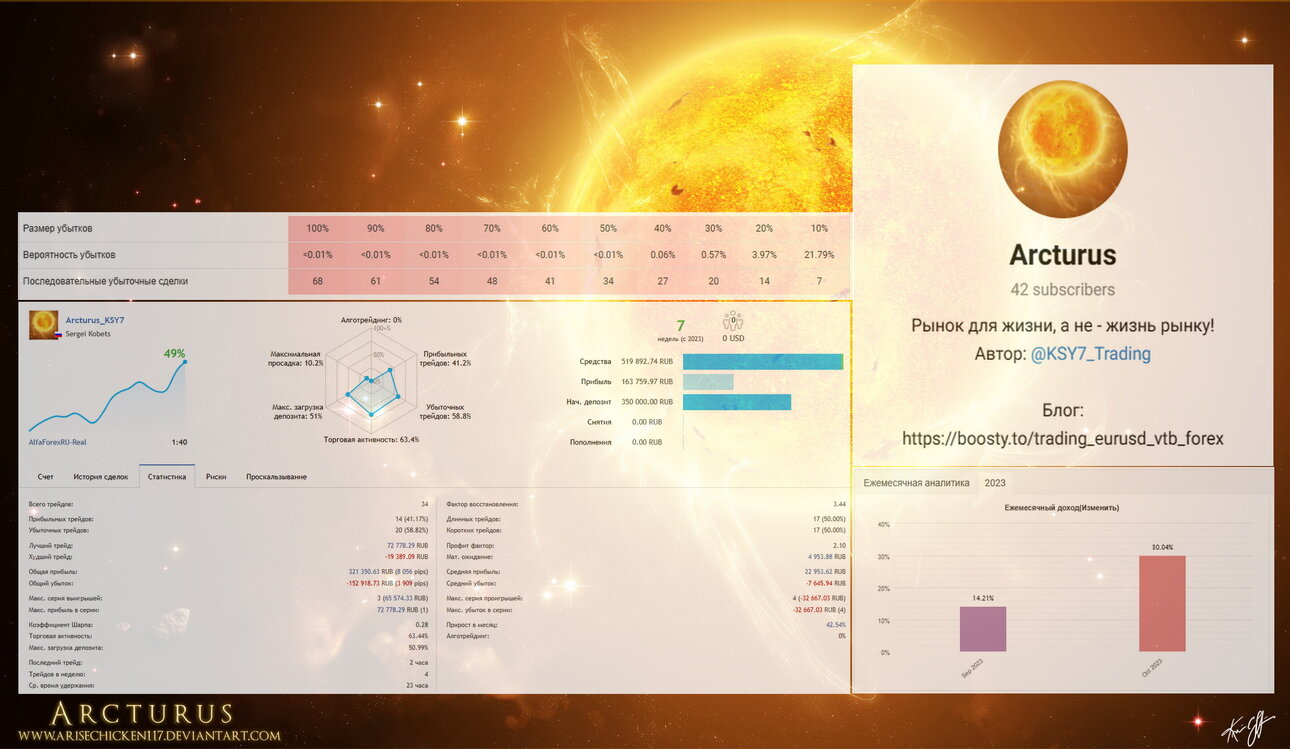1290x749 pixels.
Task: Click the subscribers icon above 0 USD
Action: pos(733,320)
